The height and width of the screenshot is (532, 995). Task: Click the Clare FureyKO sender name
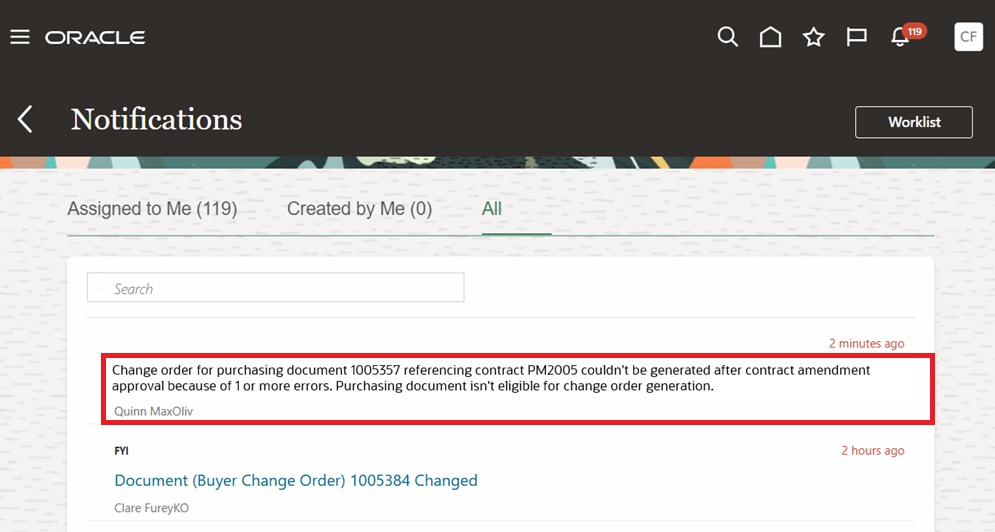click(x=151, y=508)
